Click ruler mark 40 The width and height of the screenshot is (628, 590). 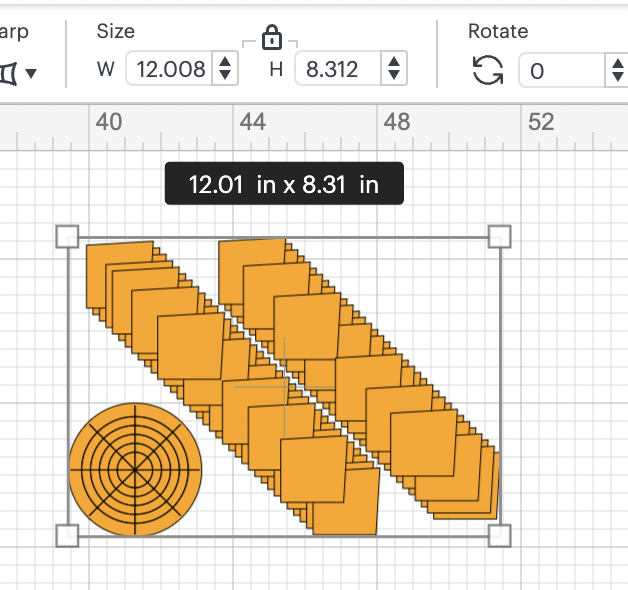109,122
